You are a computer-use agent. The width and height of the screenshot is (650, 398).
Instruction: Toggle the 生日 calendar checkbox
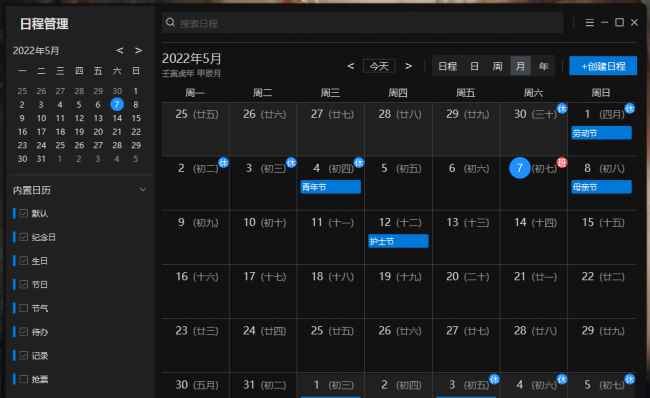tap(24, 260)
